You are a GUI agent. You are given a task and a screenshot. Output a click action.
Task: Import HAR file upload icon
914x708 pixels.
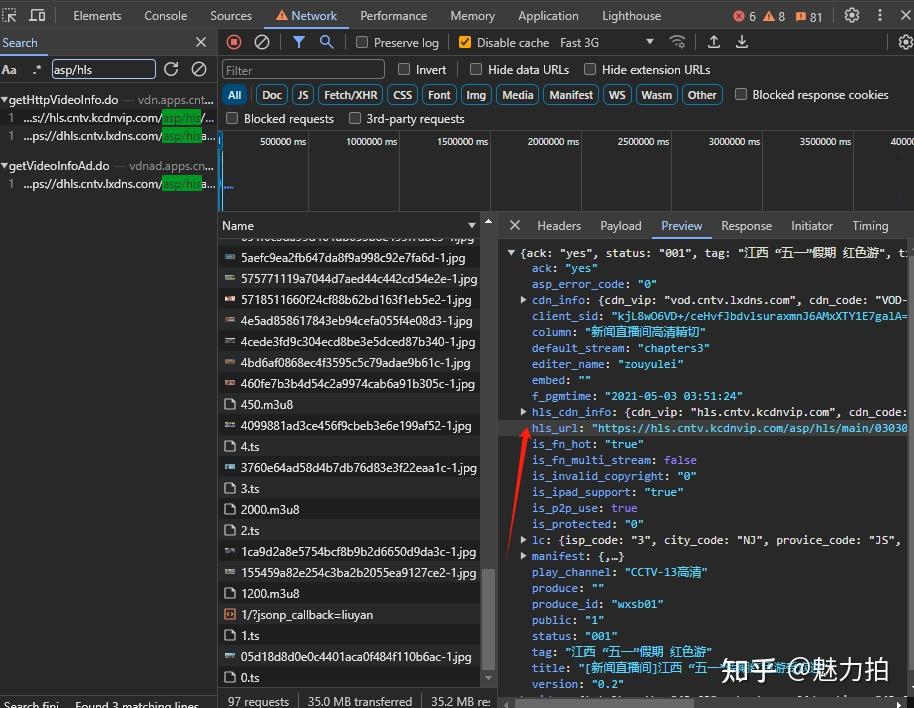713,42
